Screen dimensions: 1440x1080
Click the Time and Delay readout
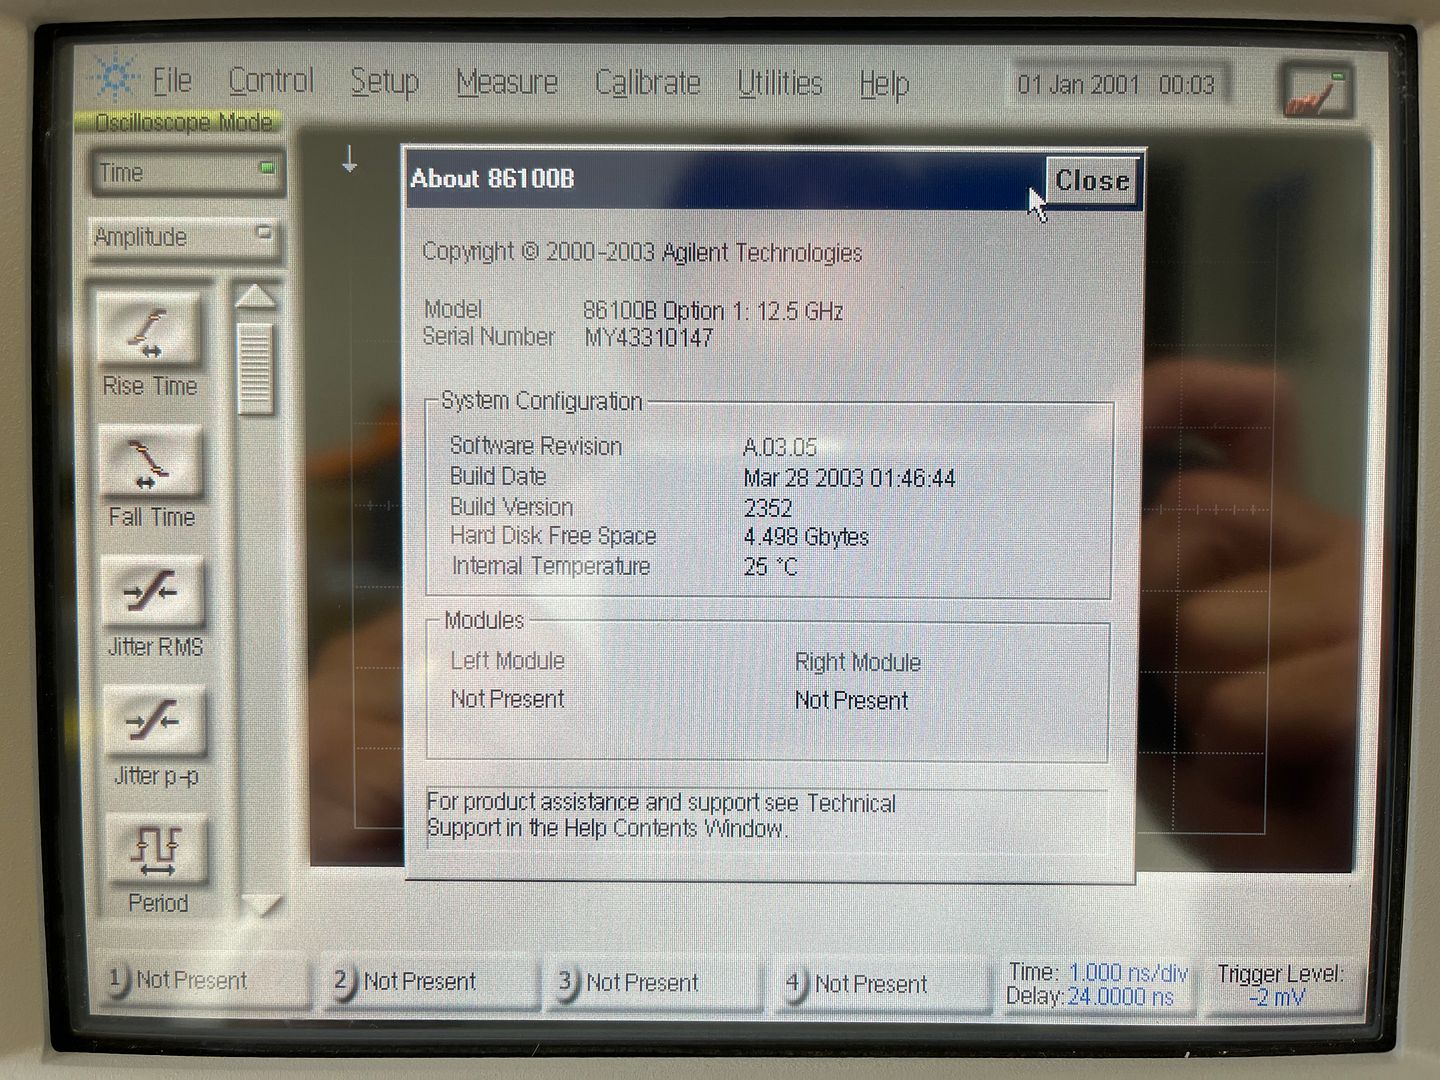pos(1097,984)
